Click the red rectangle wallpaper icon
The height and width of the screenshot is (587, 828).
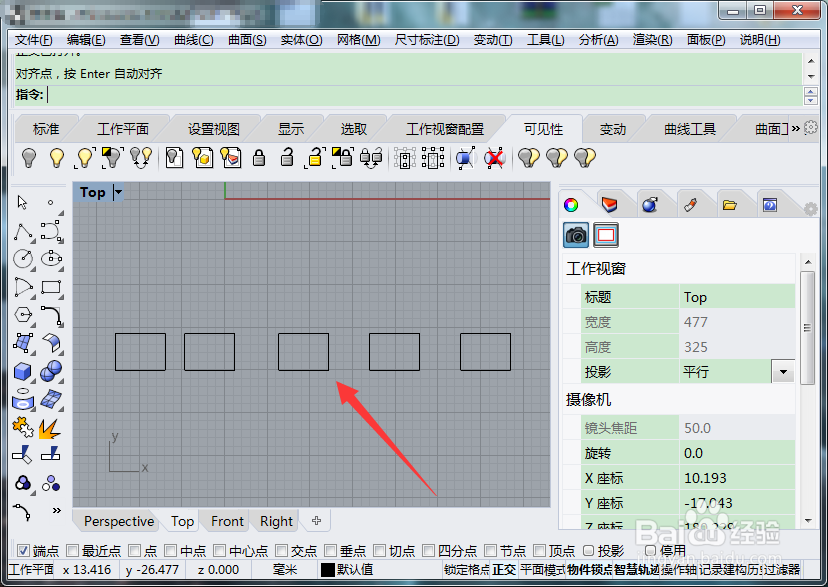point(606,235)
